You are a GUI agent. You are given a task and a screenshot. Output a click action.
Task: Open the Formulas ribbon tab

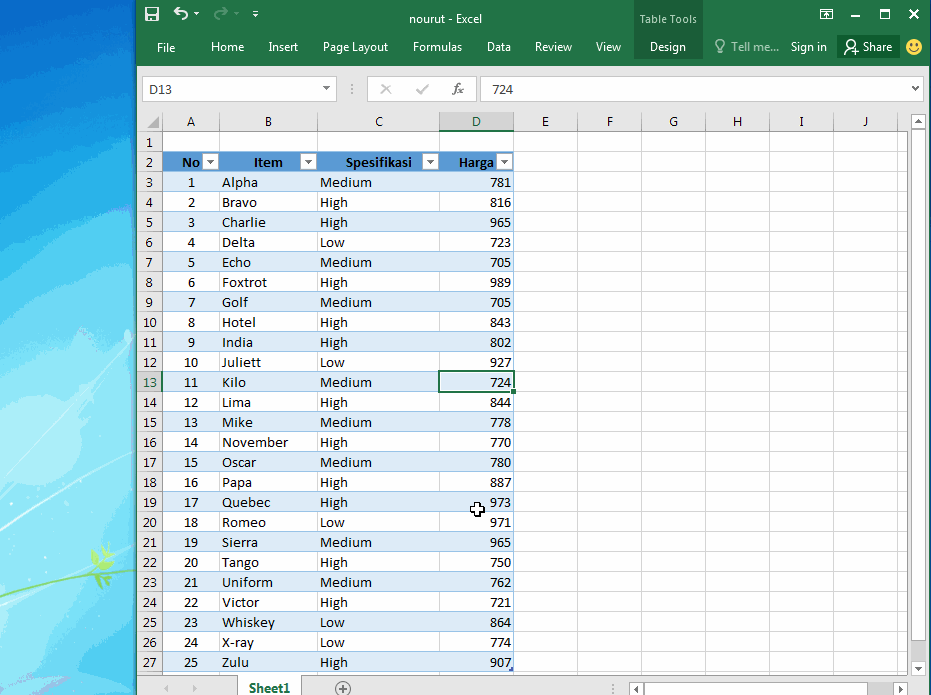click(437, 46)
